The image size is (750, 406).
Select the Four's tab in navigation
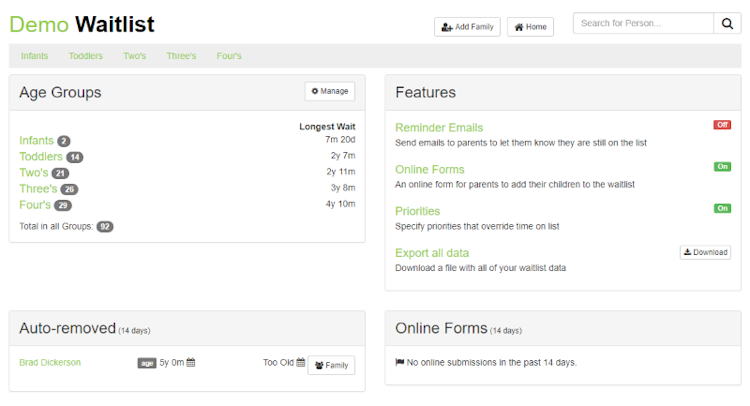coord(229,56)
